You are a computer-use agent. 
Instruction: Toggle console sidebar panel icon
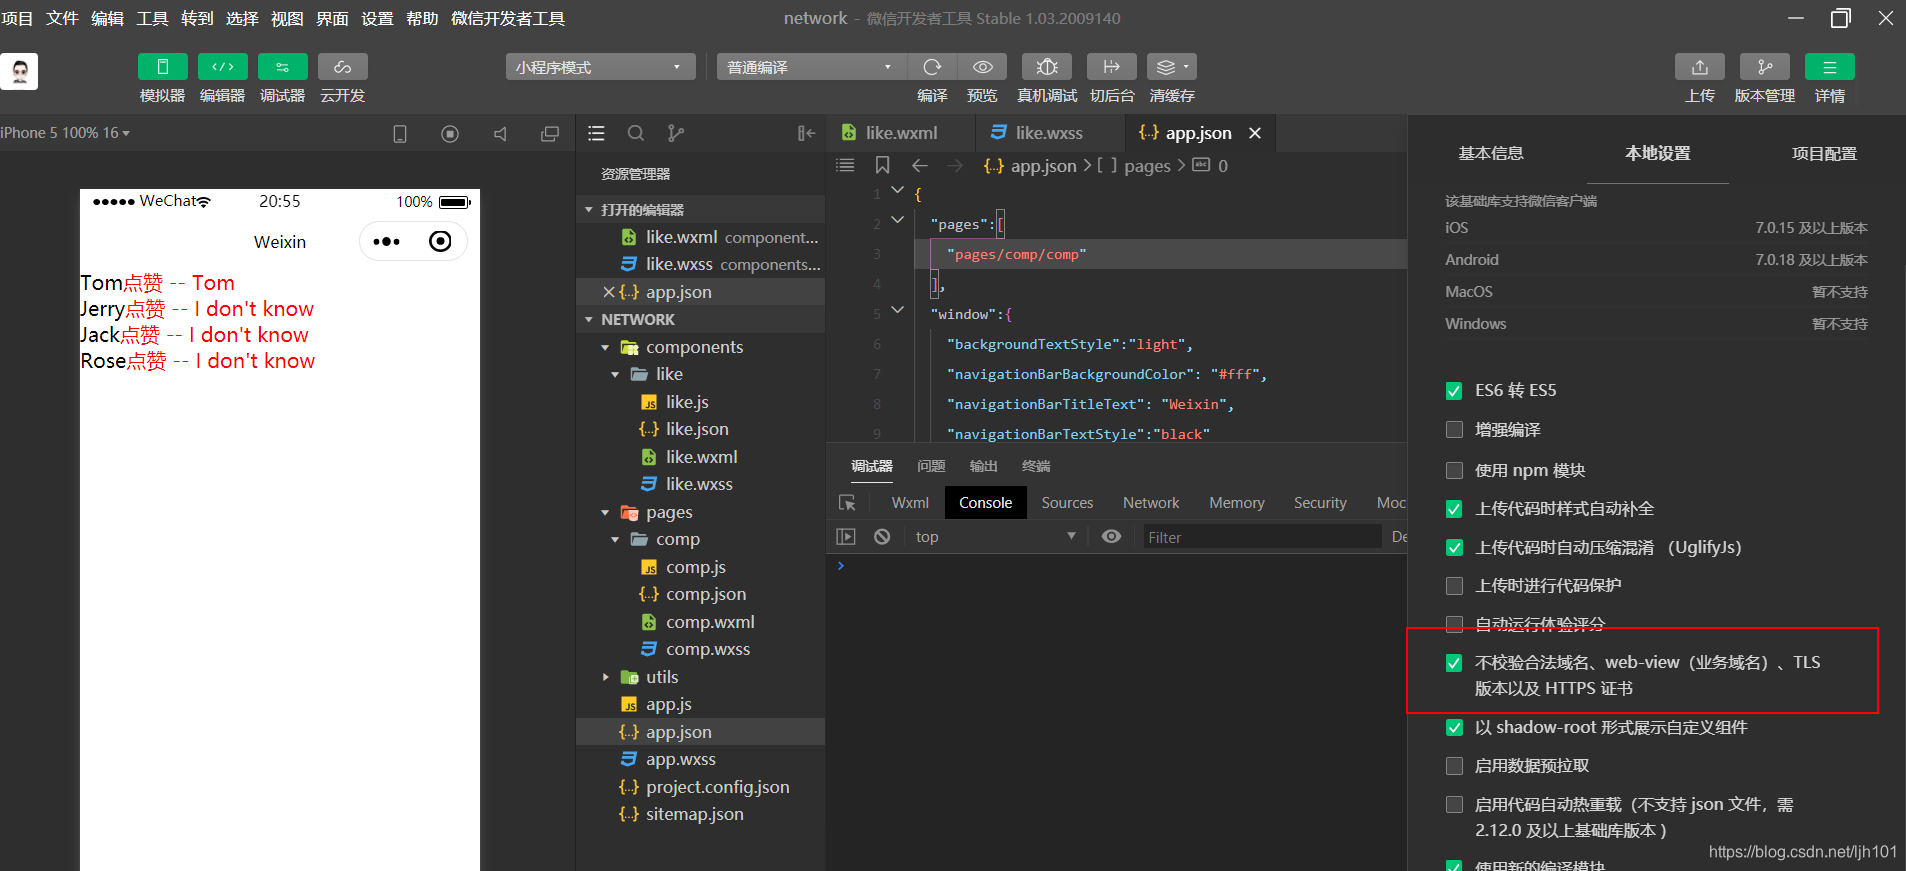846,537
